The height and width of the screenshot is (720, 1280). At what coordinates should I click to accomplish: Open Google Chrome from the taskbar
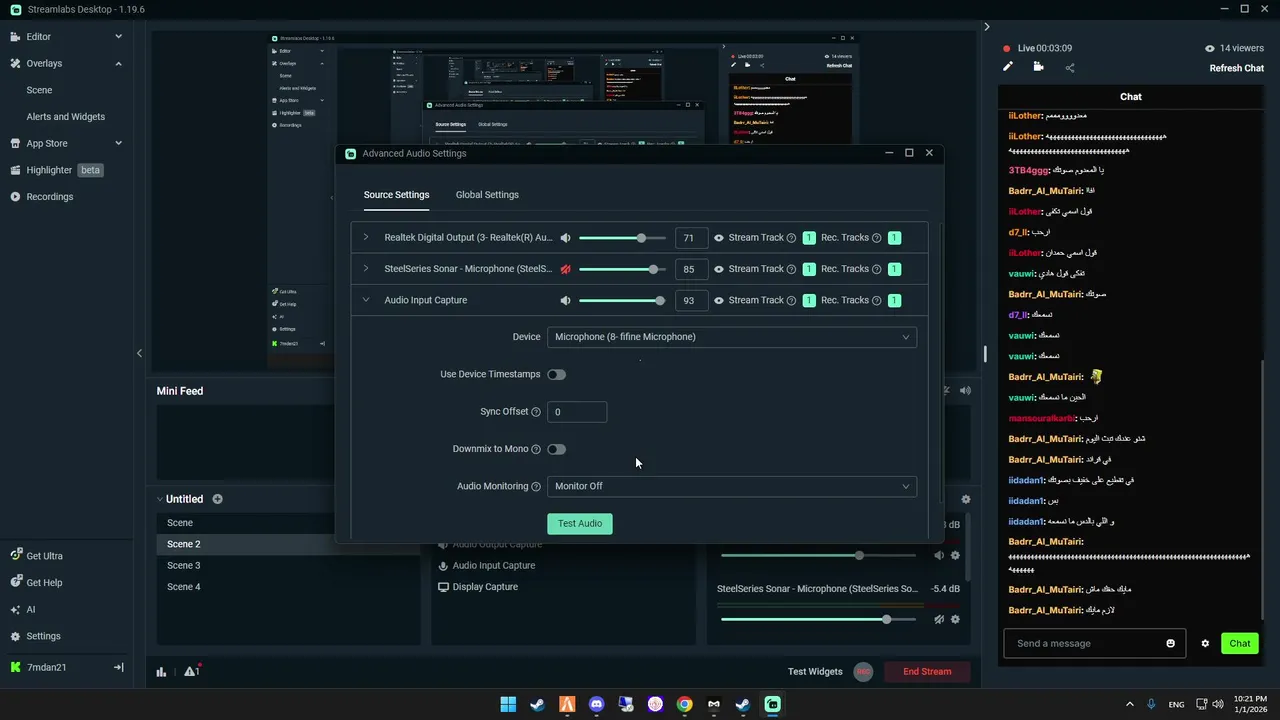[684, 704]
